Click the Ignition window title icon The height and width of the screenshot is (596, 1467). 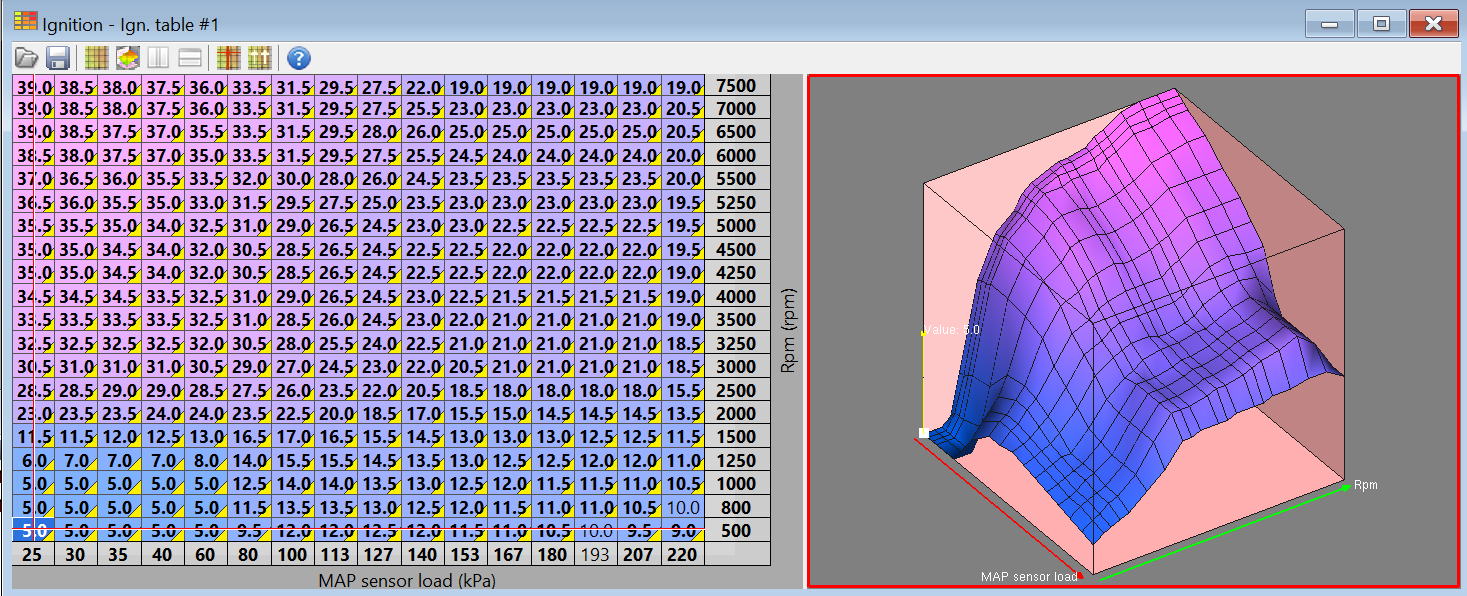(x=25, y=21)
